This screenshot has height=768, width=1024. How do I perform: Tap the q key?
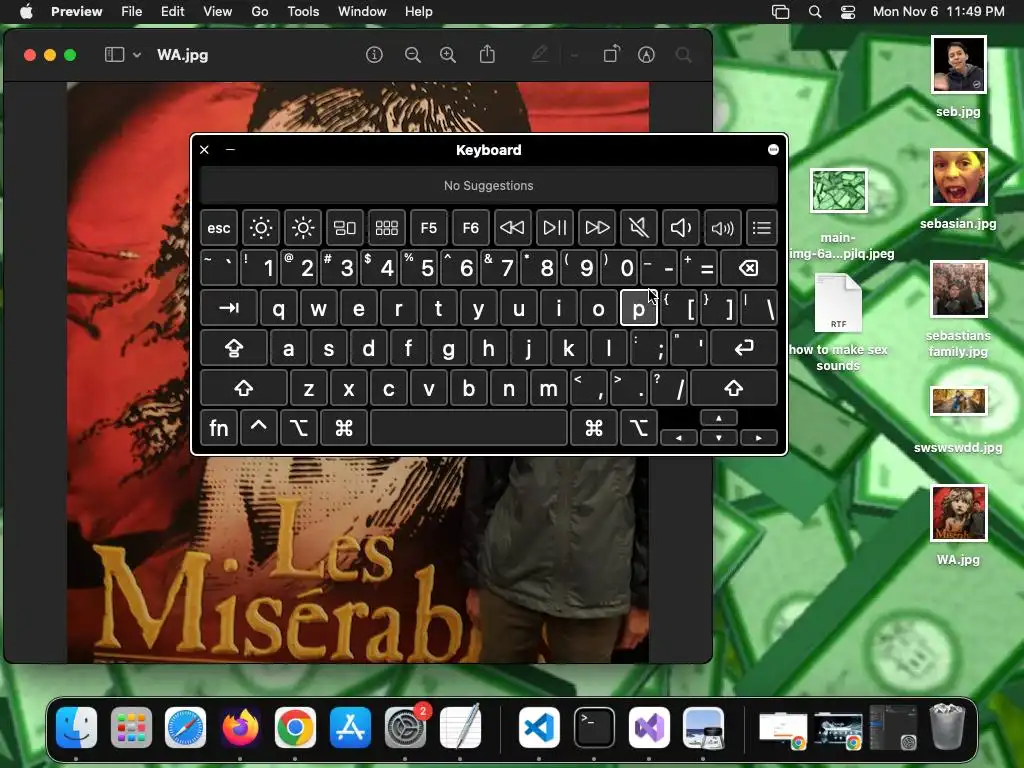pyautogui.click(x=279, y=308)
